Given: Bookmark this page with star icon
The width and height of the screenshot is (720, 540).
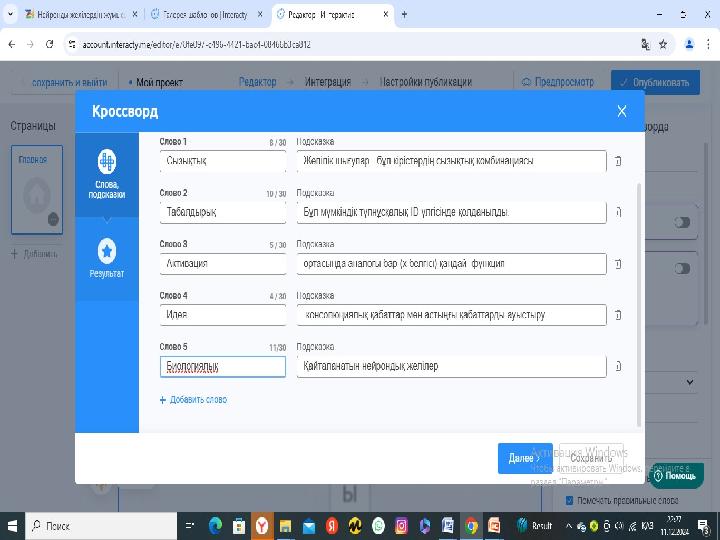Looking at the screenshot, I should (x=663, y=45).
